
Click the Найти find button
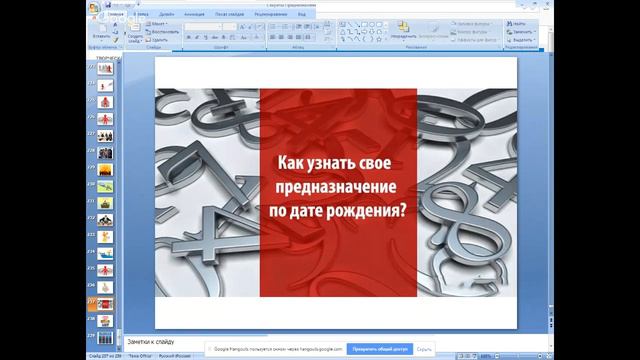517,24
